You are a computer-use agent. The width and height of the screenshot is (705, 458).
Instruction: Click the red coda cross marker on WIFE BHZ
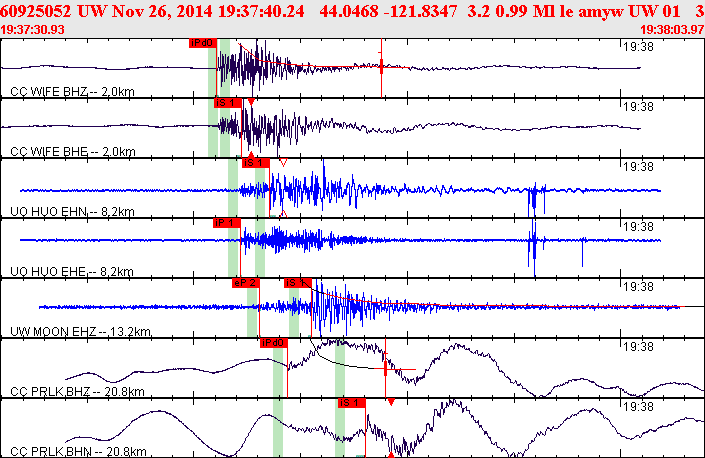381,67
